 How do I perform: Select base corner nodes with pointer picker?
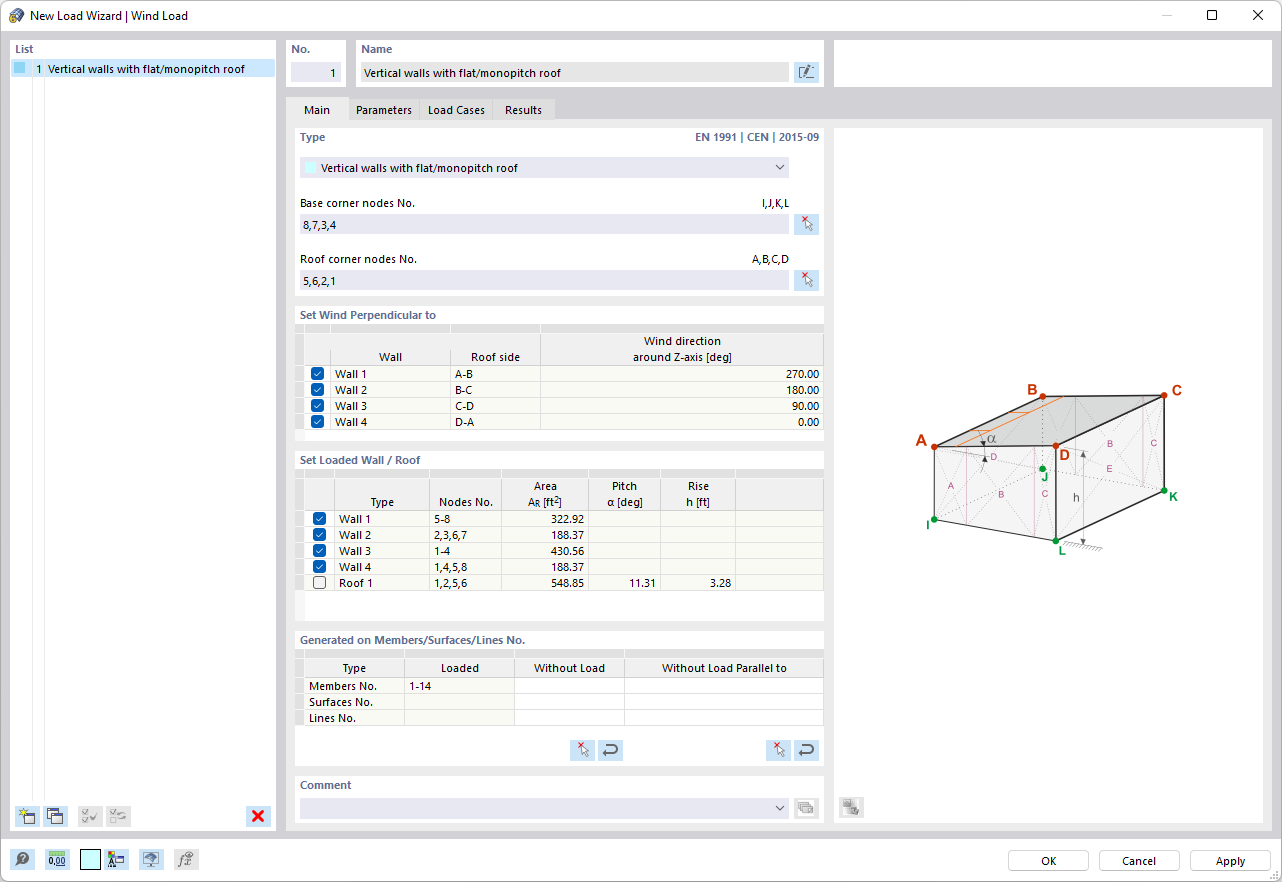pyautogui.click(x=806, y=223)
